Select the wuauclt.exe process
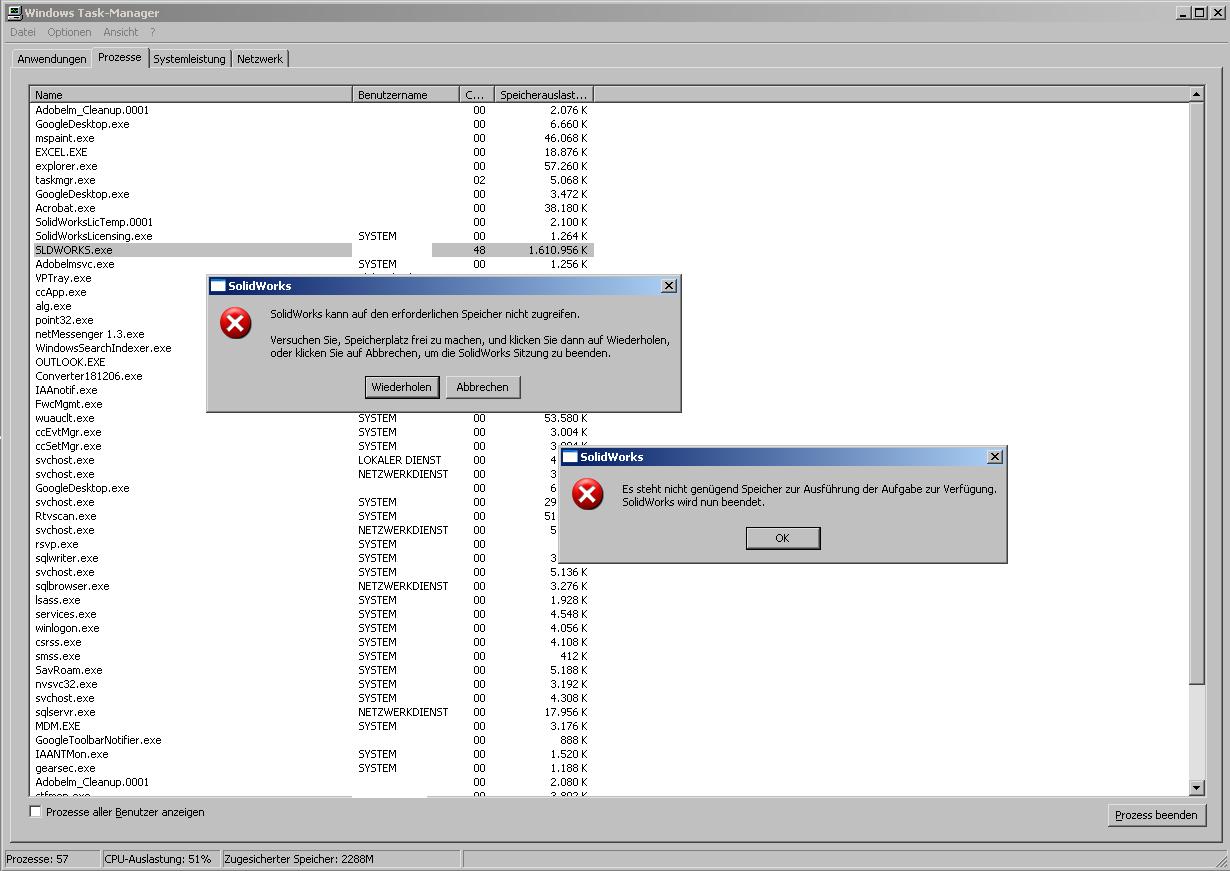The height and width of the screenshot is (871, 1230). (x=65, y=418)
